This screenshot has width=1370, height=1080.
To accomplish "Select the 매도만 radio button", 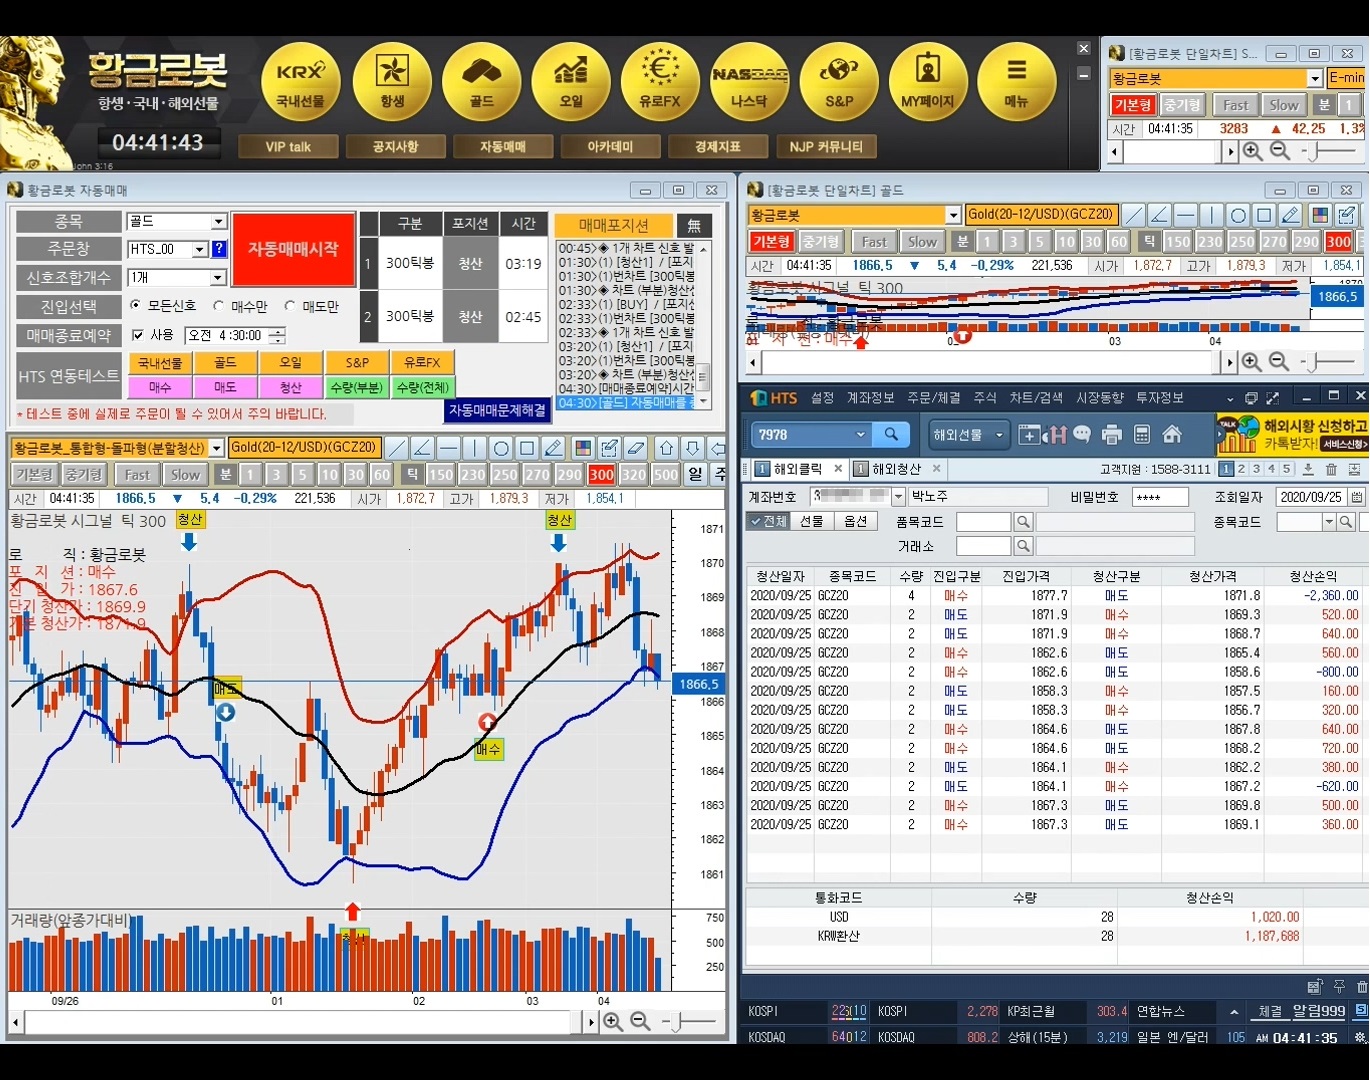I will tap(290, 306).
